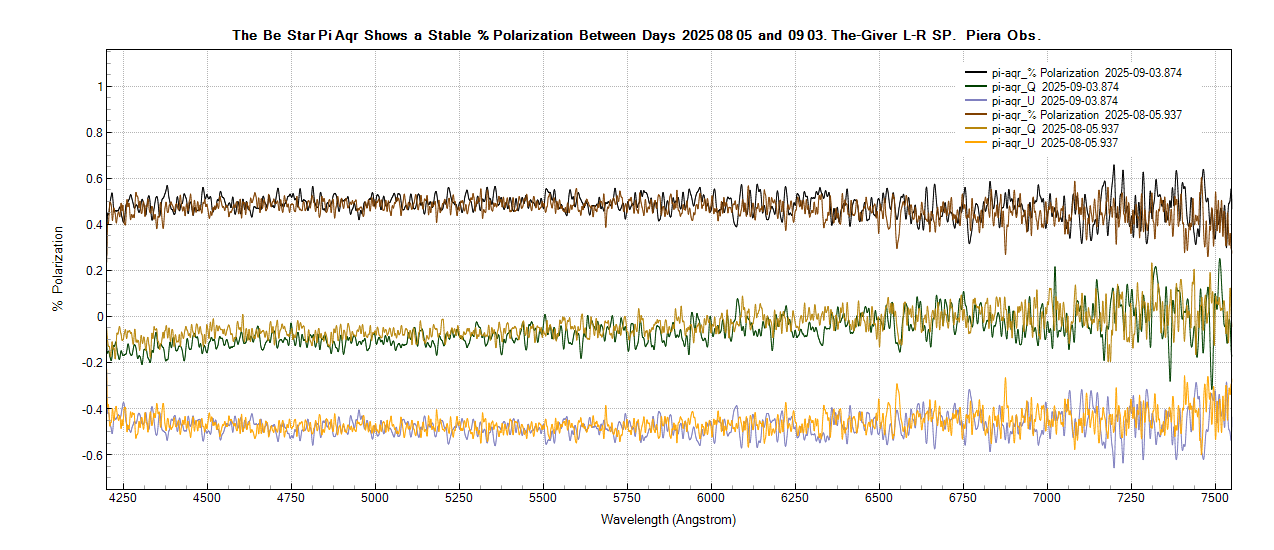Click the chart title about Pi Aqr
Screen dimensions: 1274x550
[636, 35]
